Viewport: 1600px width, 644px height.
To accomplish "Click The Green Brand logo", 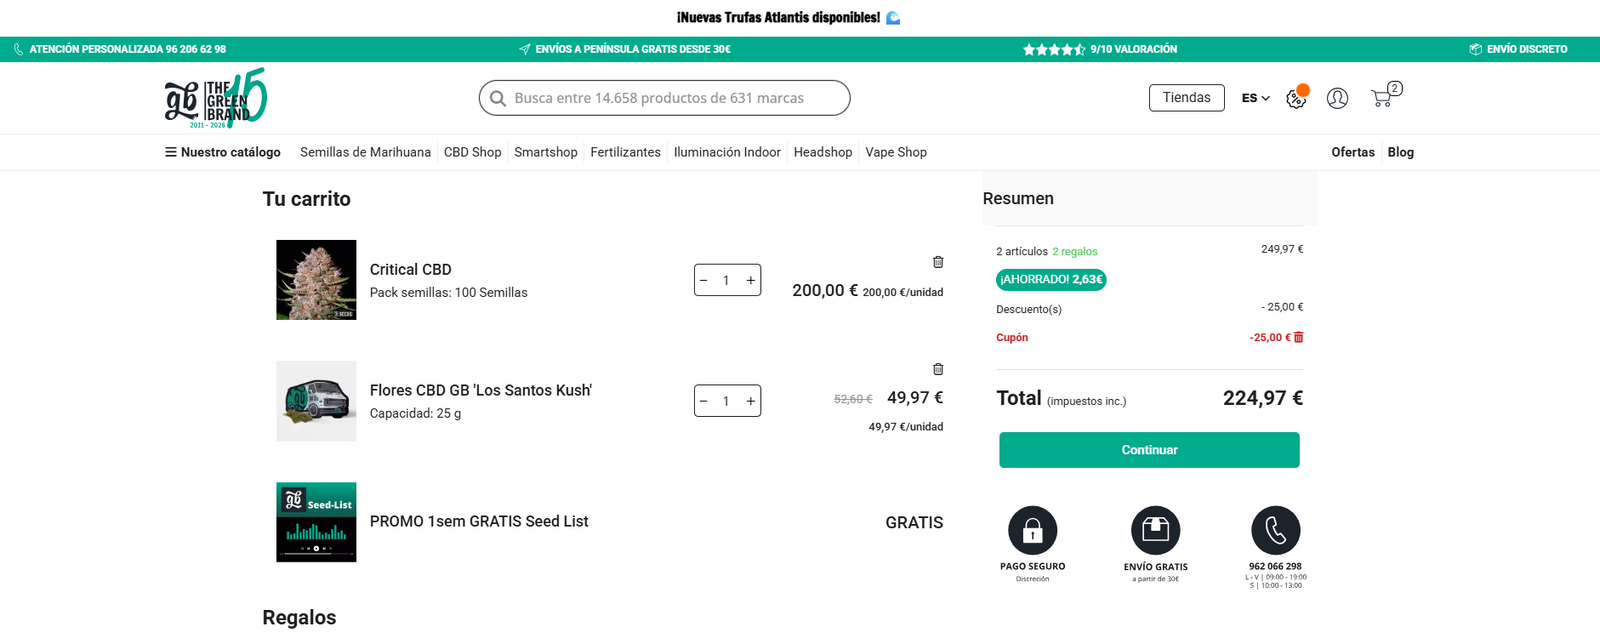I will click(216, 98).
